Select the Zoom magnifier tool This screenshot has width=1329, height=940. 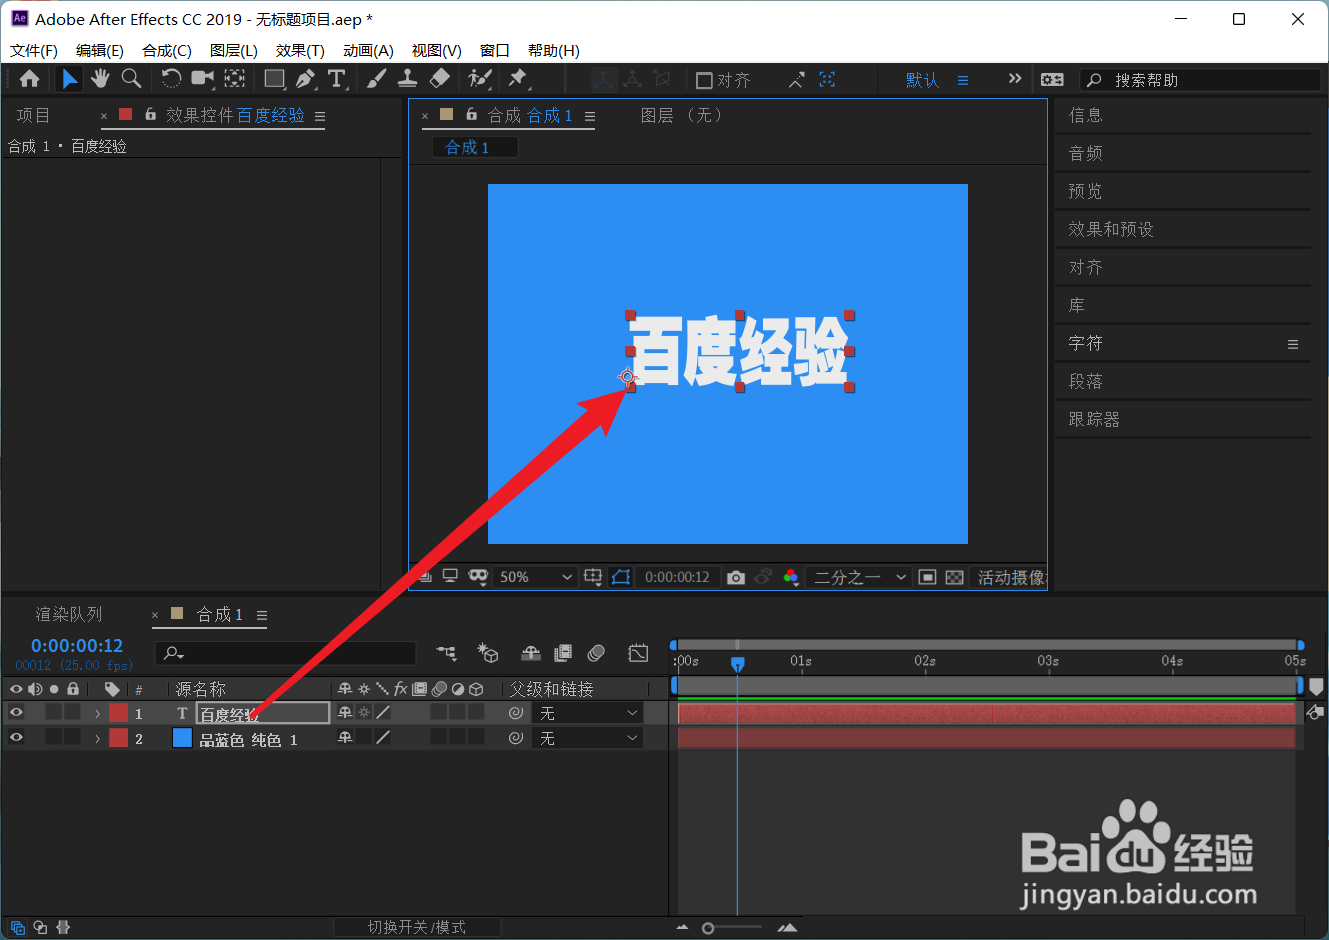pos(131,79)
